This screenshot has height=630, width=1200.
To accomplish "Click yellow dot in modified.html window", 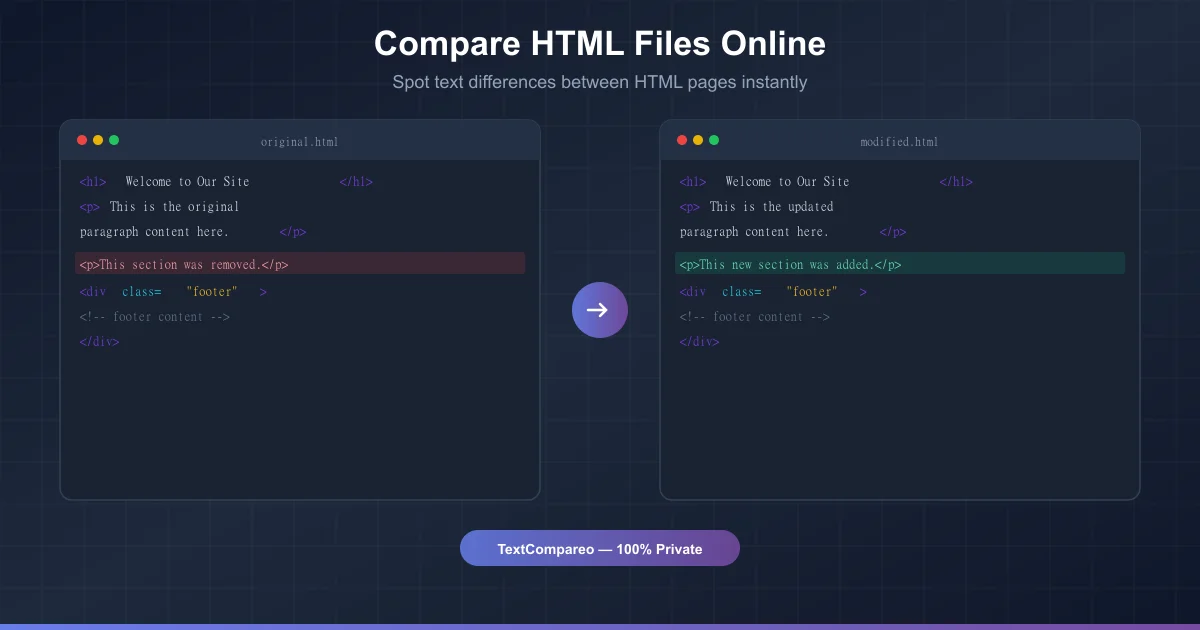I will (x=698, y=140).
